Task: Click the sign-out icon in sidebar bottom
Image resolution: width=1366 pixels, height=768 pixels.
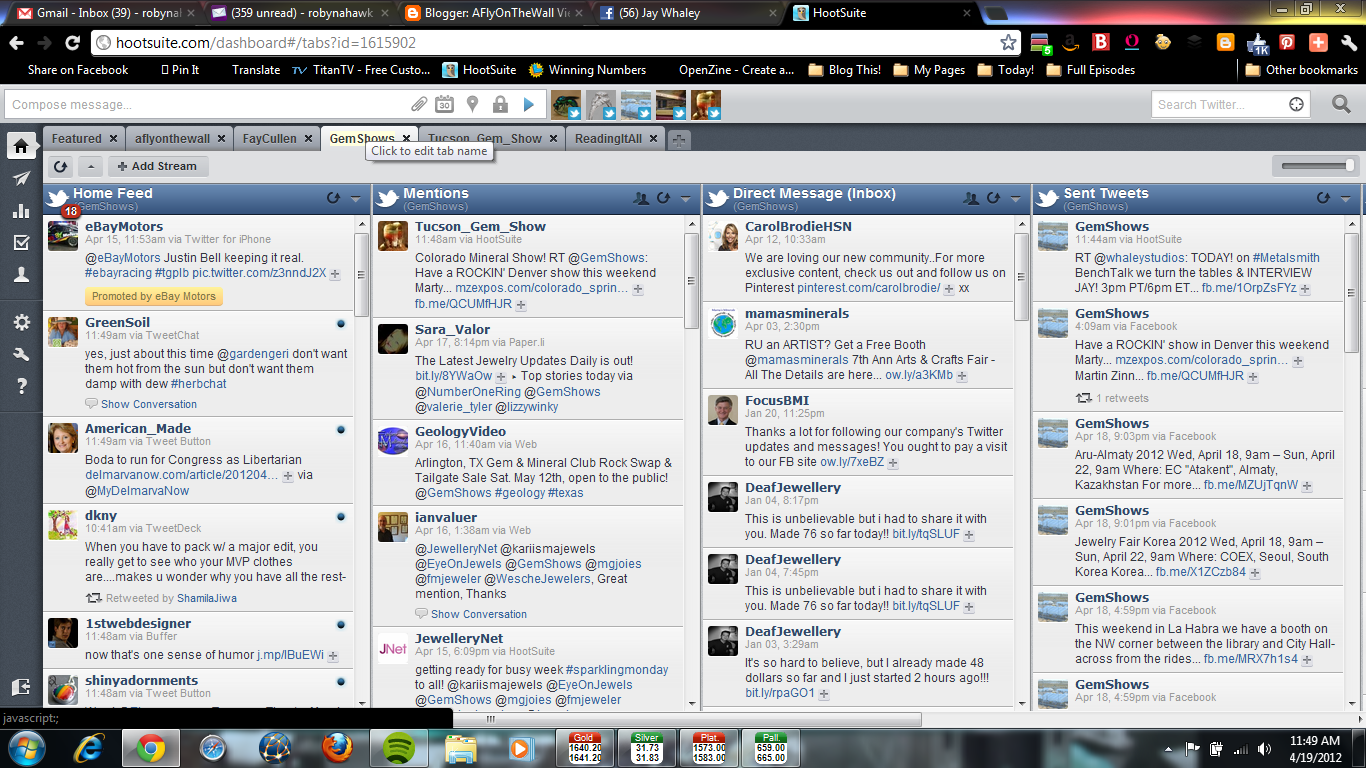Action: tap(21, 687)
